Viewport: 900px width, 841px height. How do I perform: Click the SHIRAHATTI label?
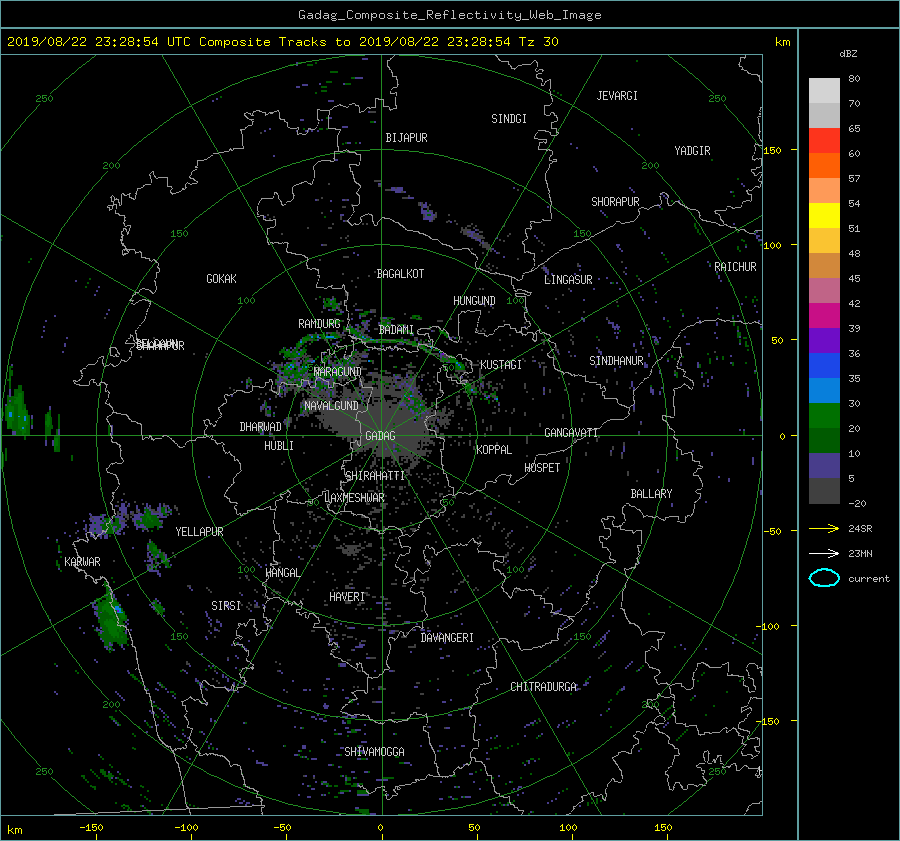pyautogui.click(x=375, y=476)
